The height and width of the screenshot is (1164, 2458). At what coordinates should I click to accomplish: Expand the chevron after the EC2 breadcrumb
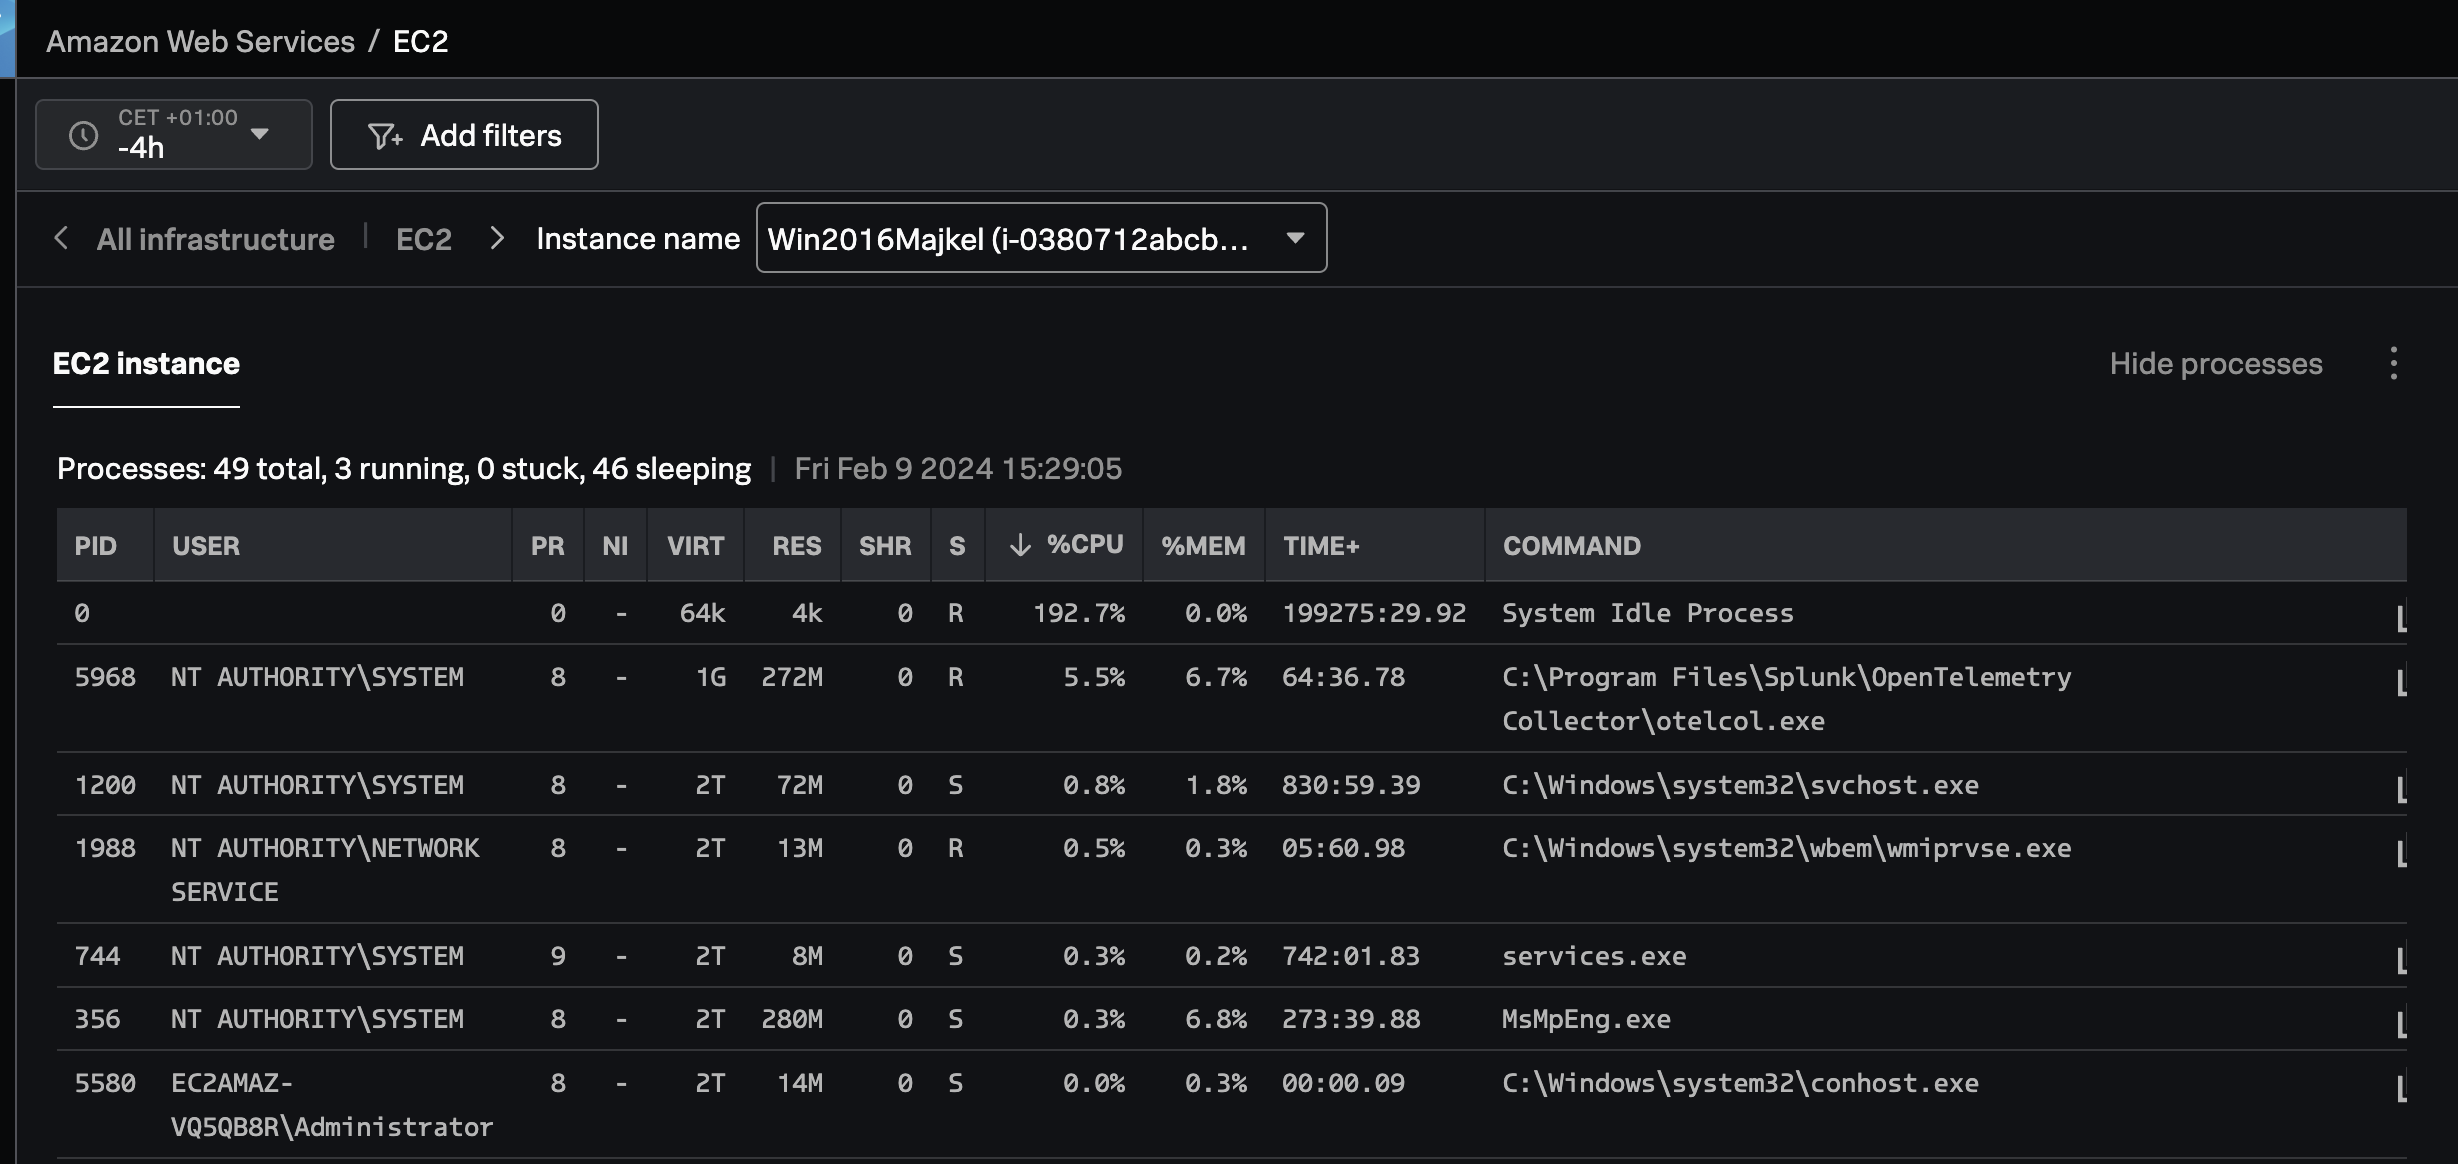click(497, 238)
